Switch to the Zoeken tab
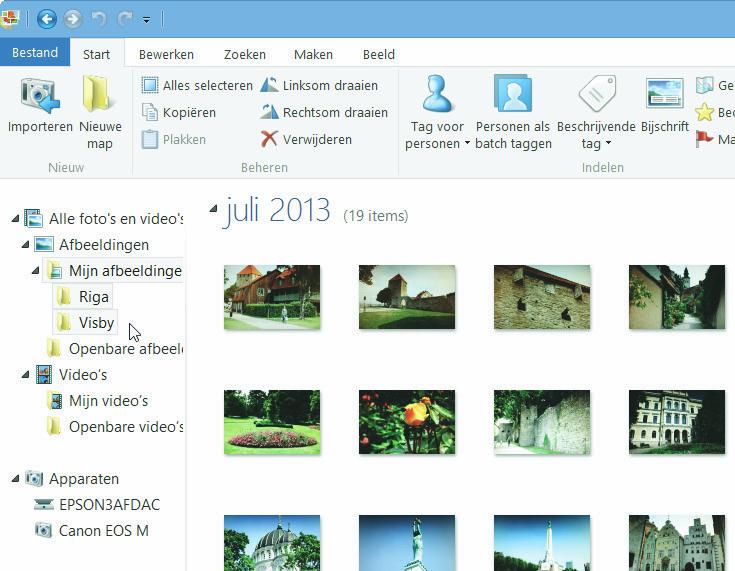The height and width of the screenshot is (571, 735). (245, 54)
